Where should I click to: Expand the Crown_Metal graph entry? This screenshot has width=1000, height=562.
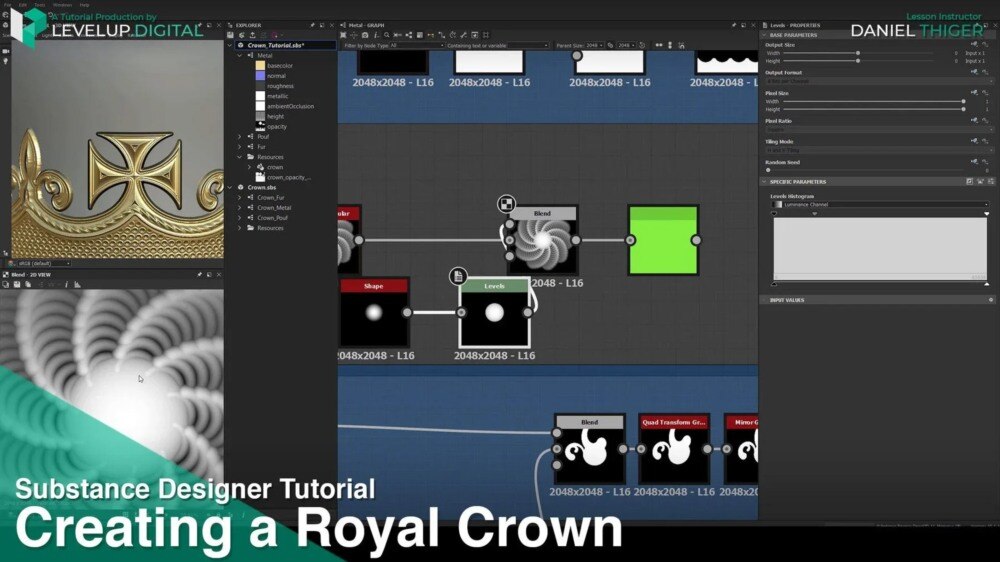[x=240, y=207]
